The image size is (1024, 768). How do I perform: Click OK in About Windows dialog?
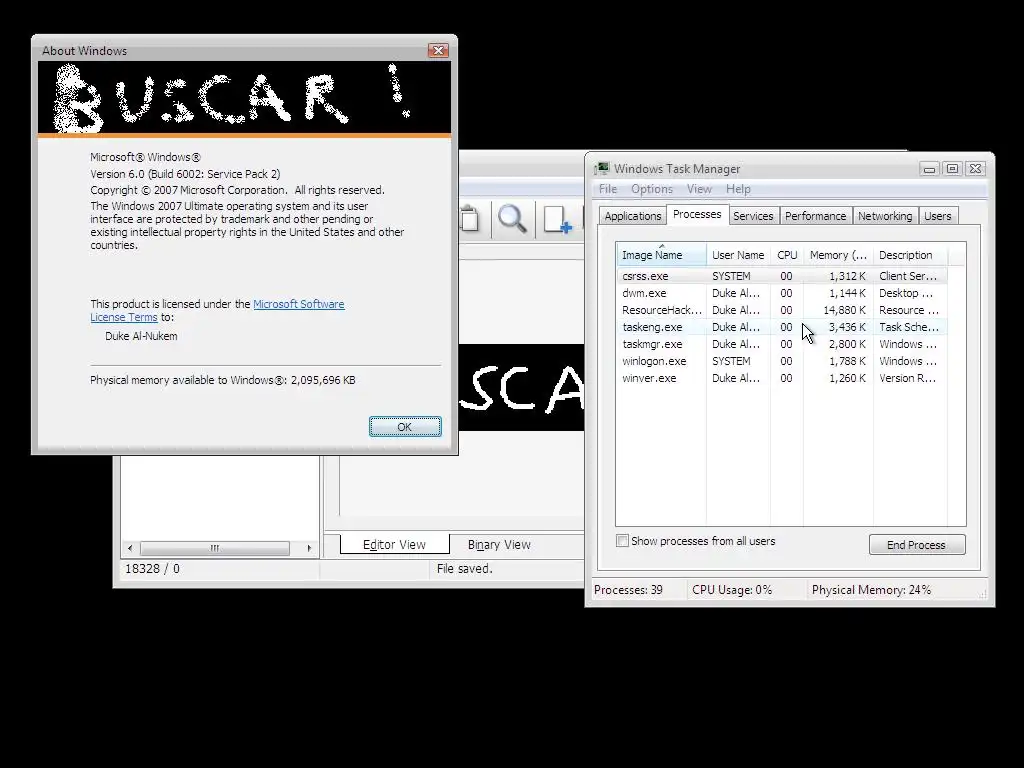point(405,426)
